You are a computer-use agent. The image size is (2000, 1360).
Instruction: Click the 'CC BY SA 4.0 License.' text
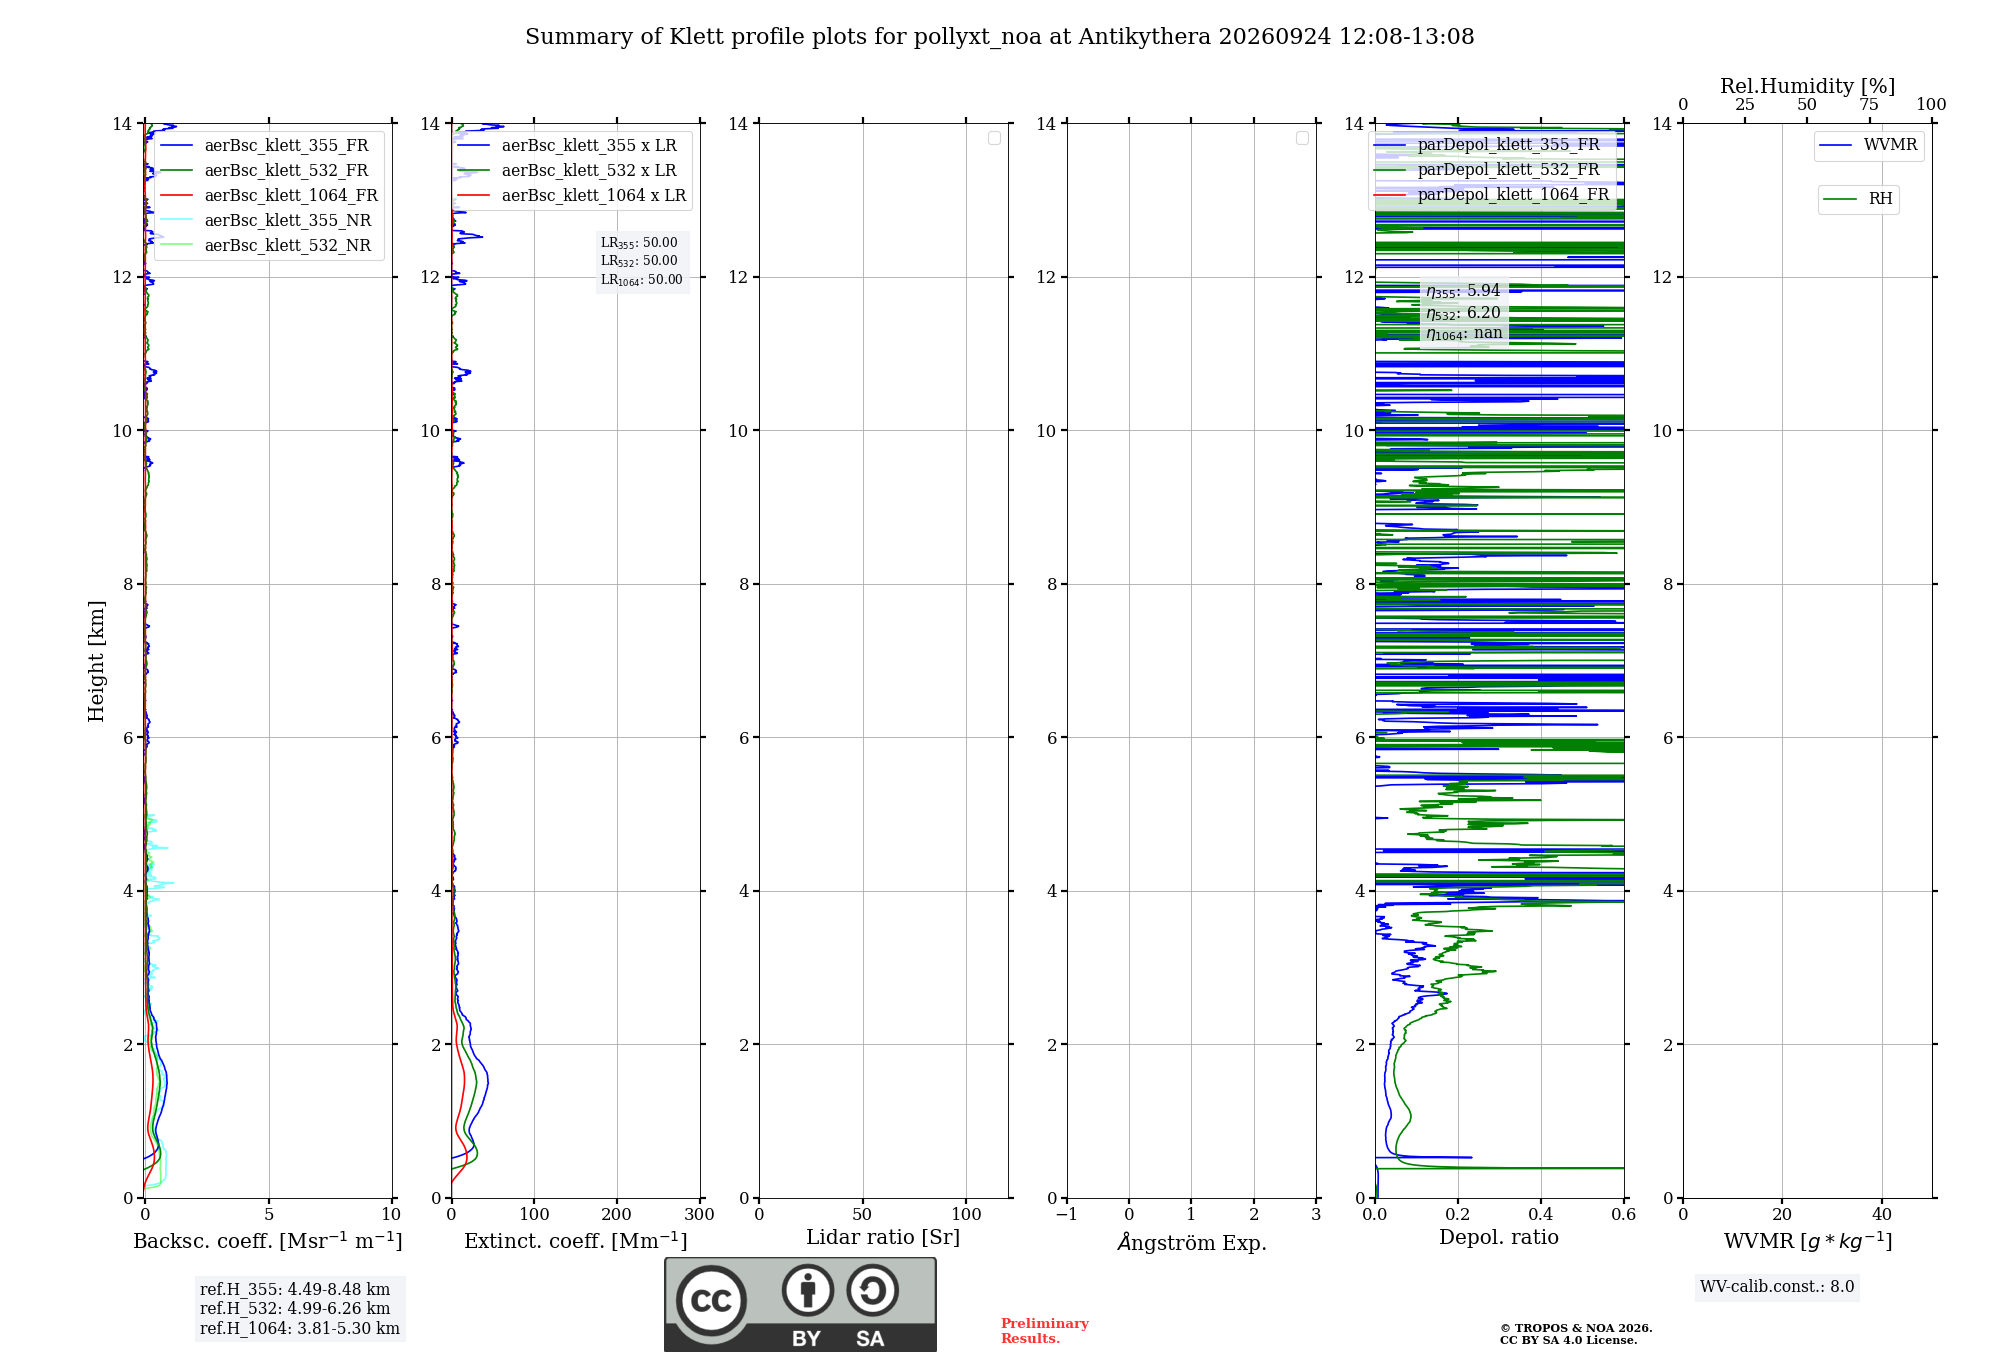click(1568, 1340)
